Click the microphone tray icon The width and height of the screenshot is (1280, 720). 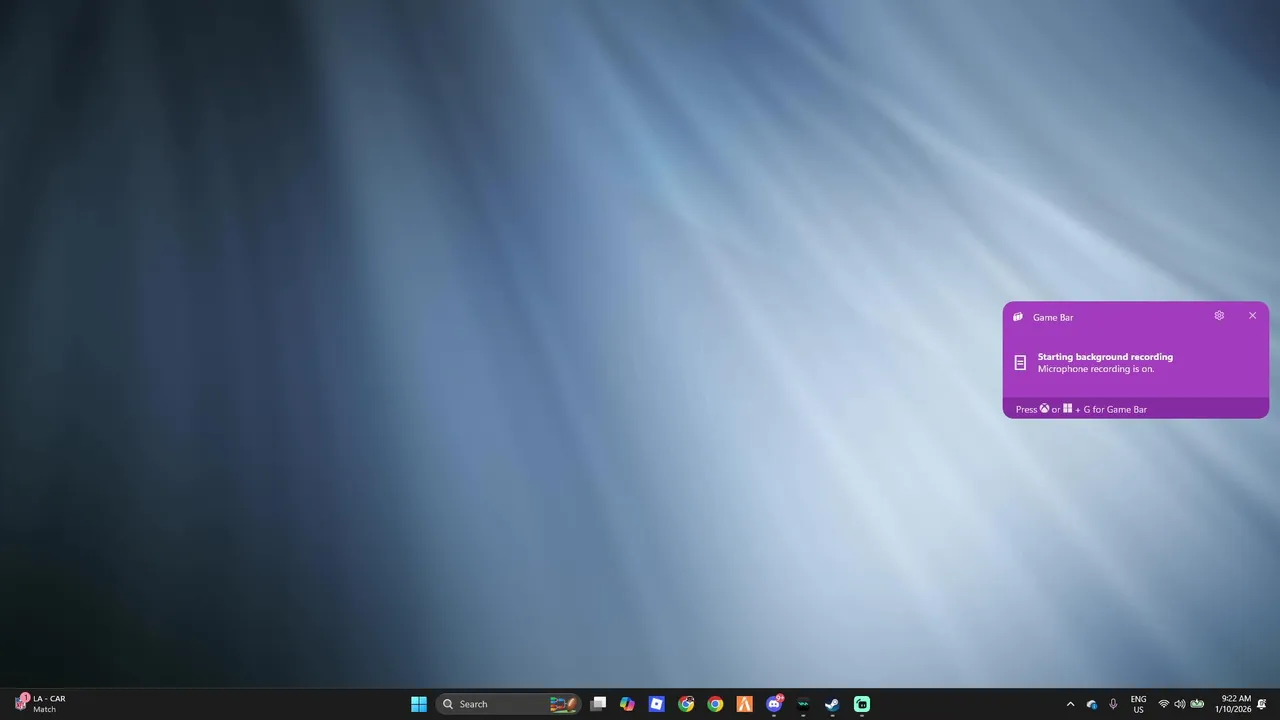(1113, 704)
